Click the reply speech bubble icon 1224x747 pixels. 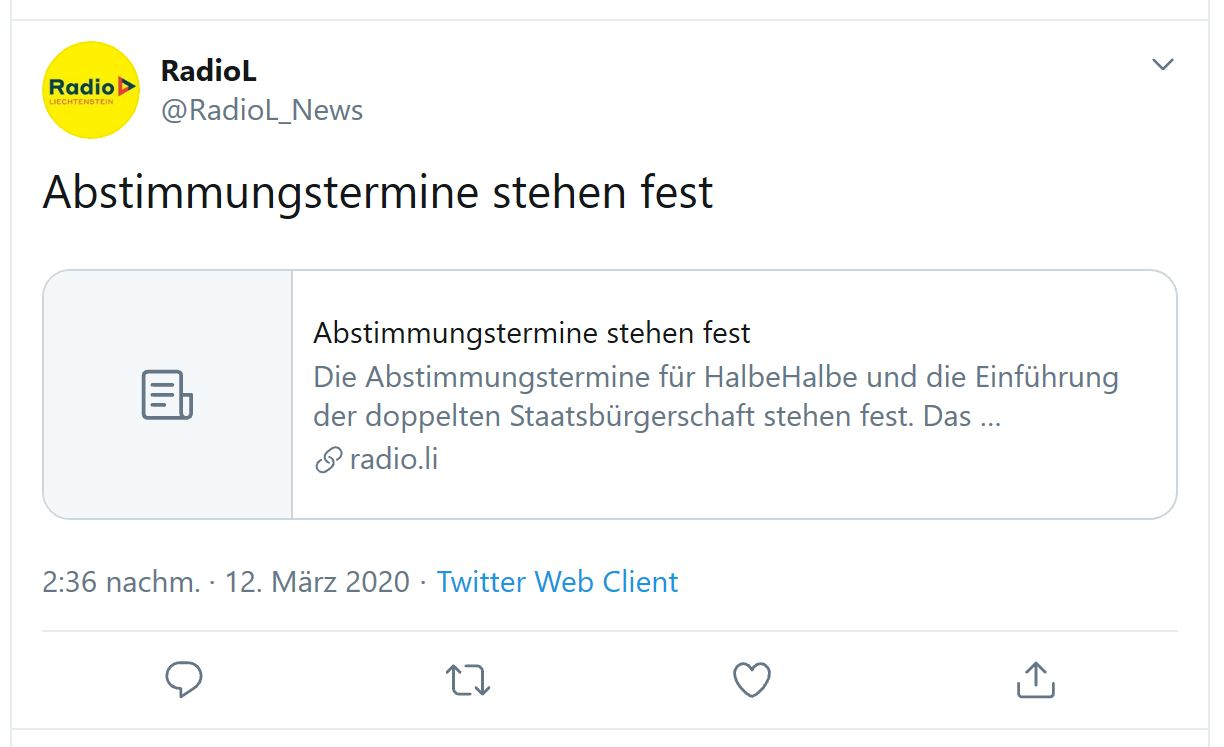pos(184,680)
